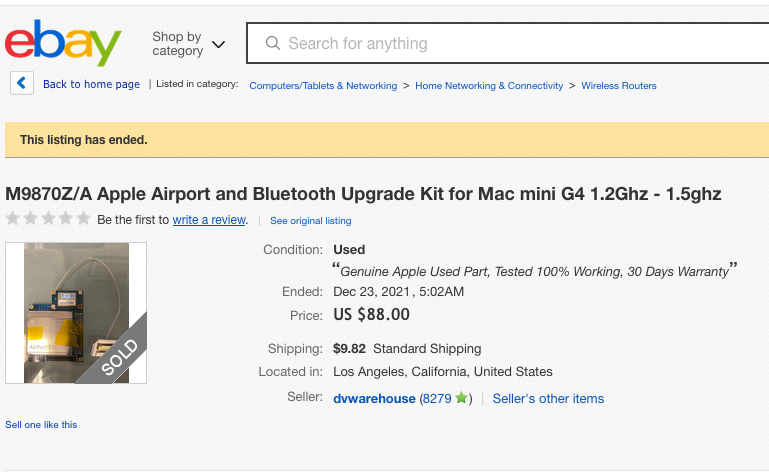Go to Wireless Routers category
769x472 pixels.
[618, 85]
